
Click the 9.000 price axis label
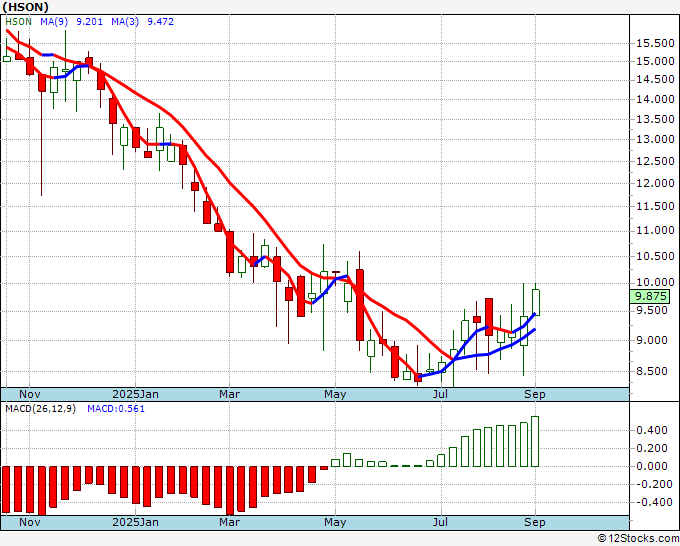click(652, 340)
